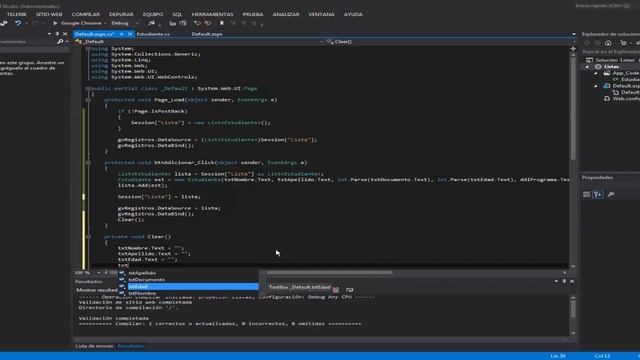Switch to the Lista de errores tab
This screenshot has height=360, width=640.
pos(94,346)
